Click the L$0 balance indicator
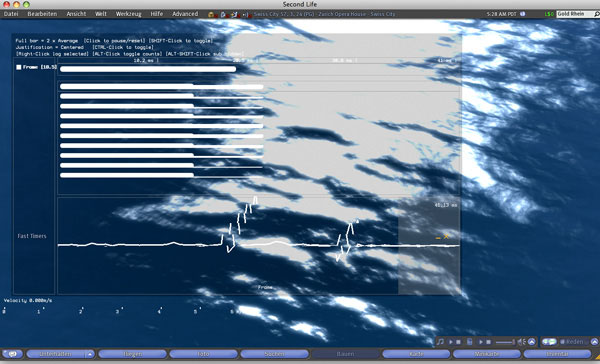 [x=549, y=14]
